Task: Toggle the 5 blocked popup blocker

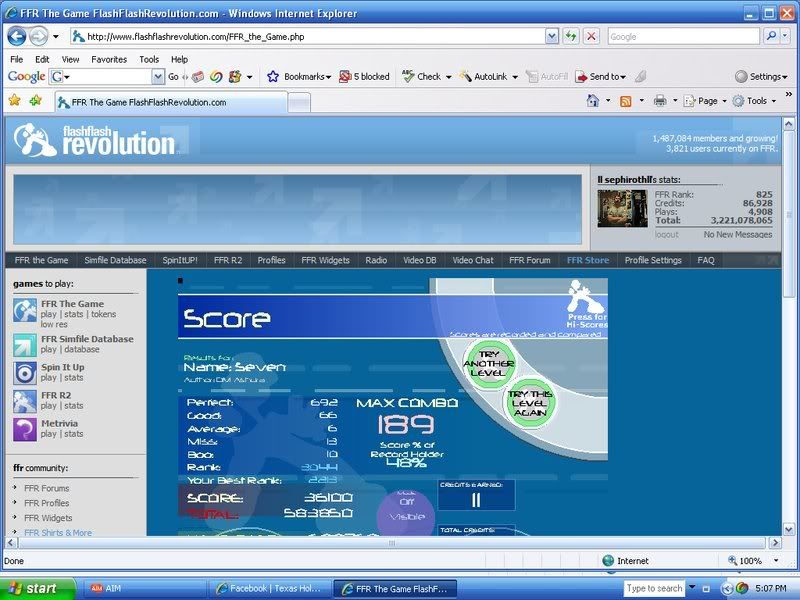Action: click(x=365, y=76)
